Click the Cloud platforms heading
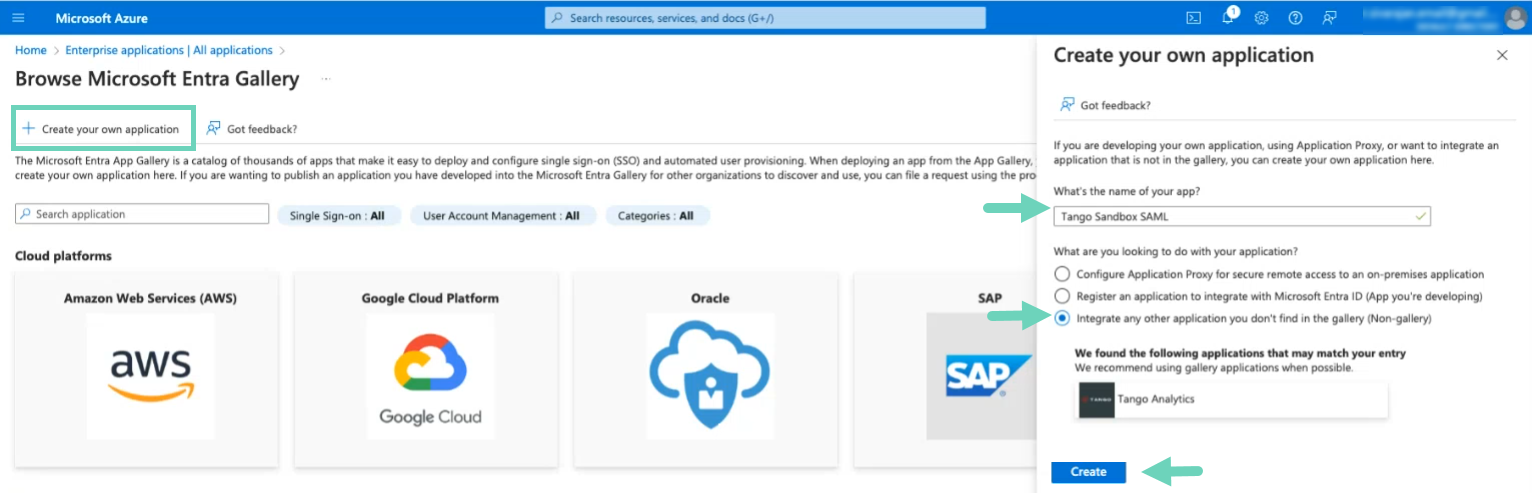The height and width of the screenshot is (493, 1532). pyautogui.click(x=63, y=256)
